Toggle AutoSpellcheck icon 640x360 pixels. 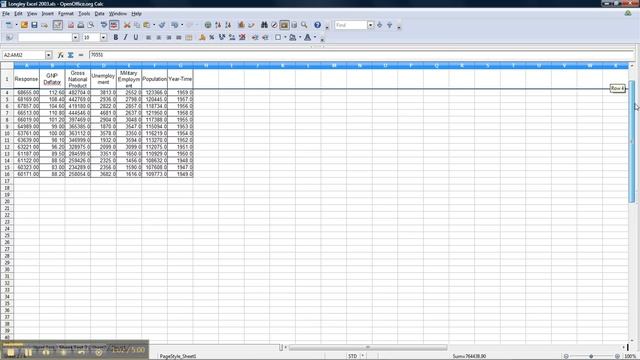coord(114,25)
